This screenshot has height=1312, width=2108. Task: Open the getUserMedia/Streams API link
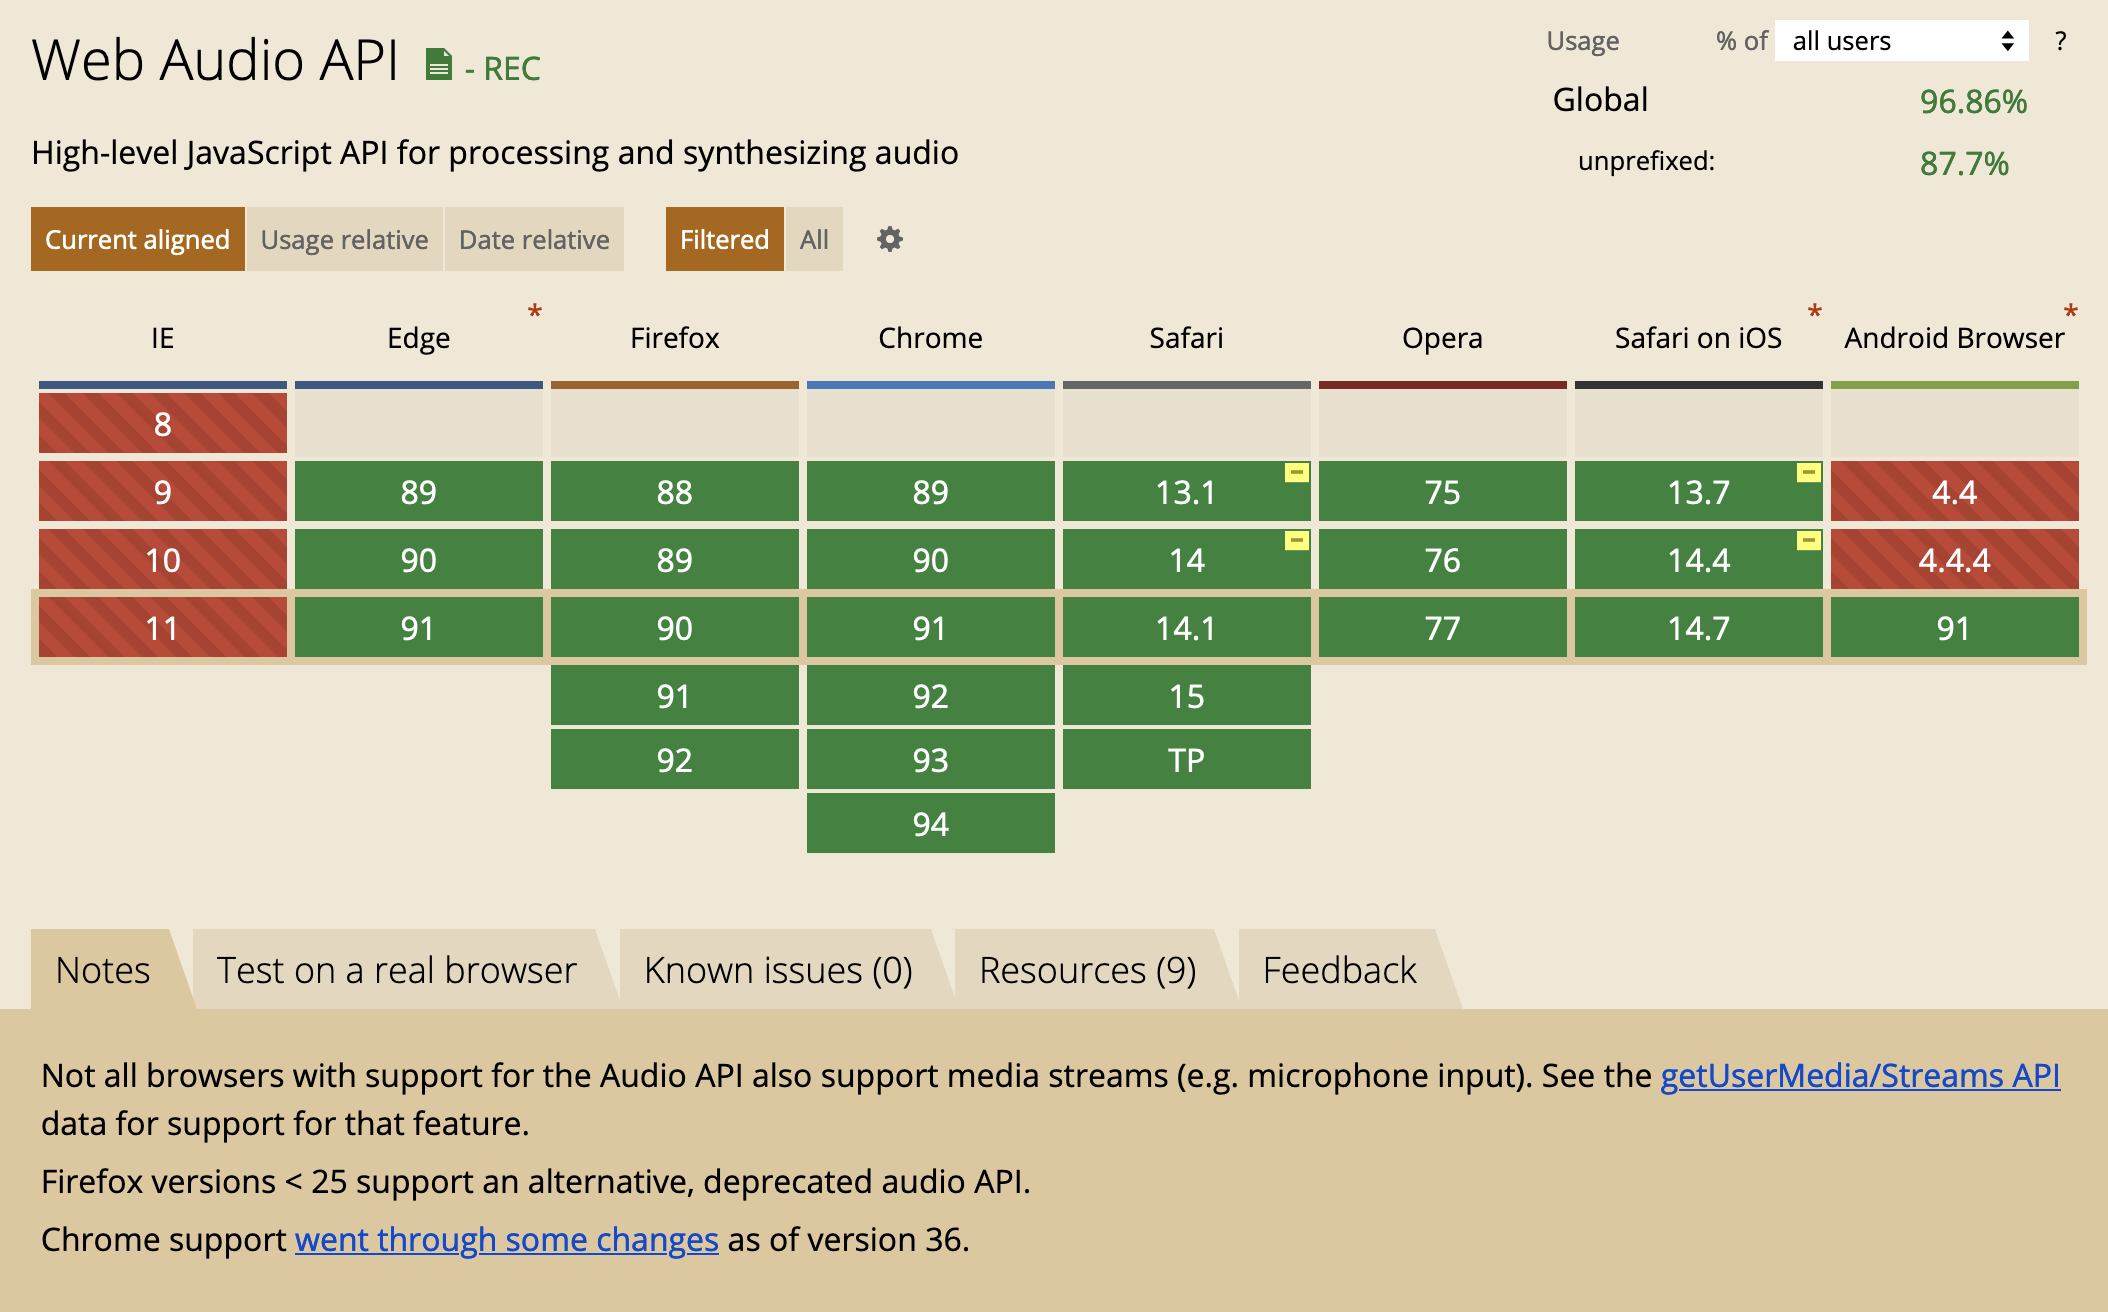tap(1859, 1075)
